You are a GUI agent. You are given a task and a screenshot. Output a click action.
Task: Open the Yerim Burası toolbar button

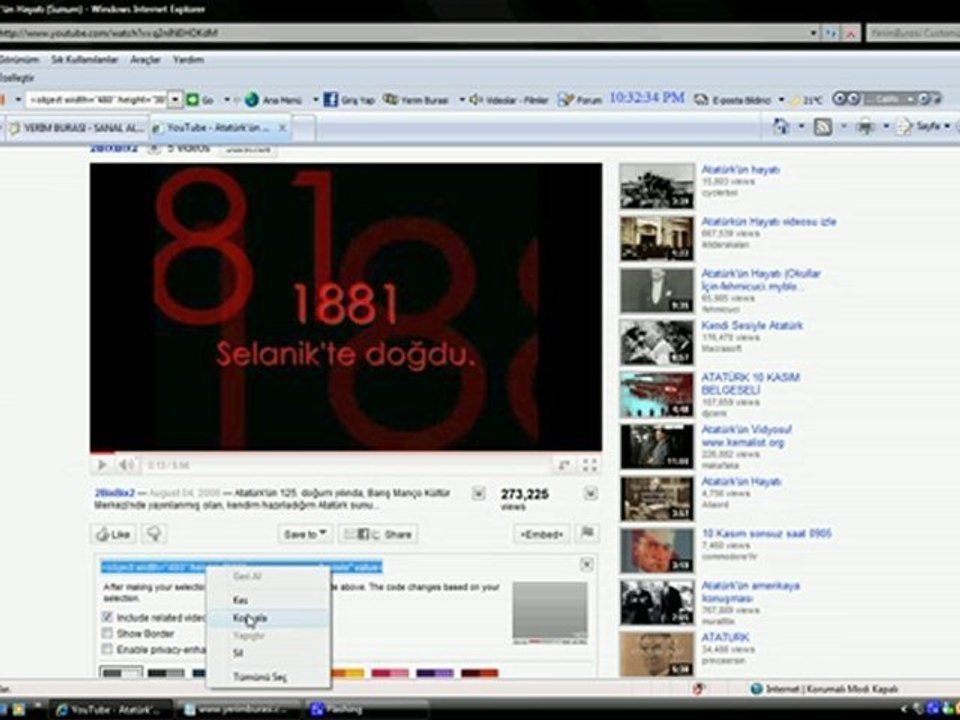[x=416, y=99]
